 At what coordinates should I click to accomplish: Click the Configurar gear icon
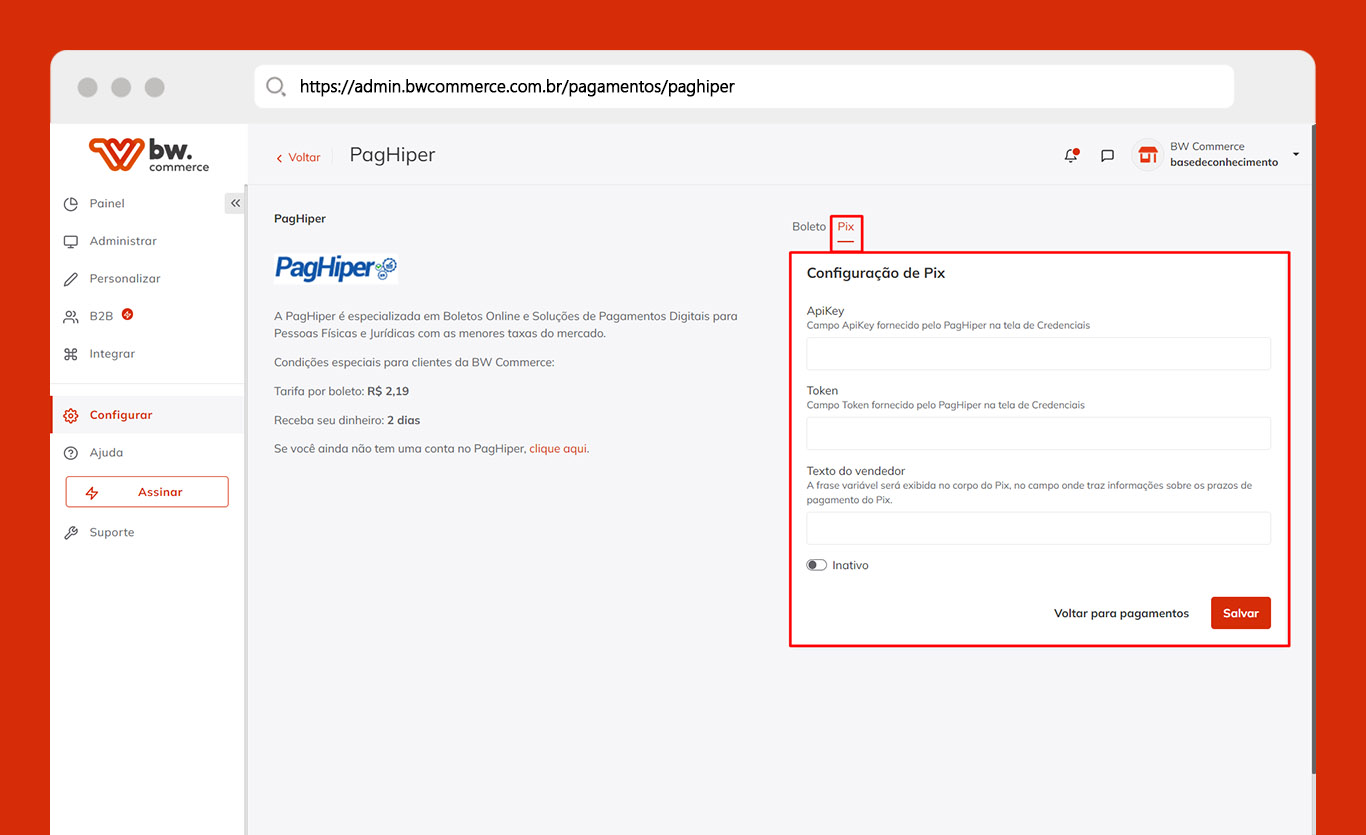coord(70,416)
